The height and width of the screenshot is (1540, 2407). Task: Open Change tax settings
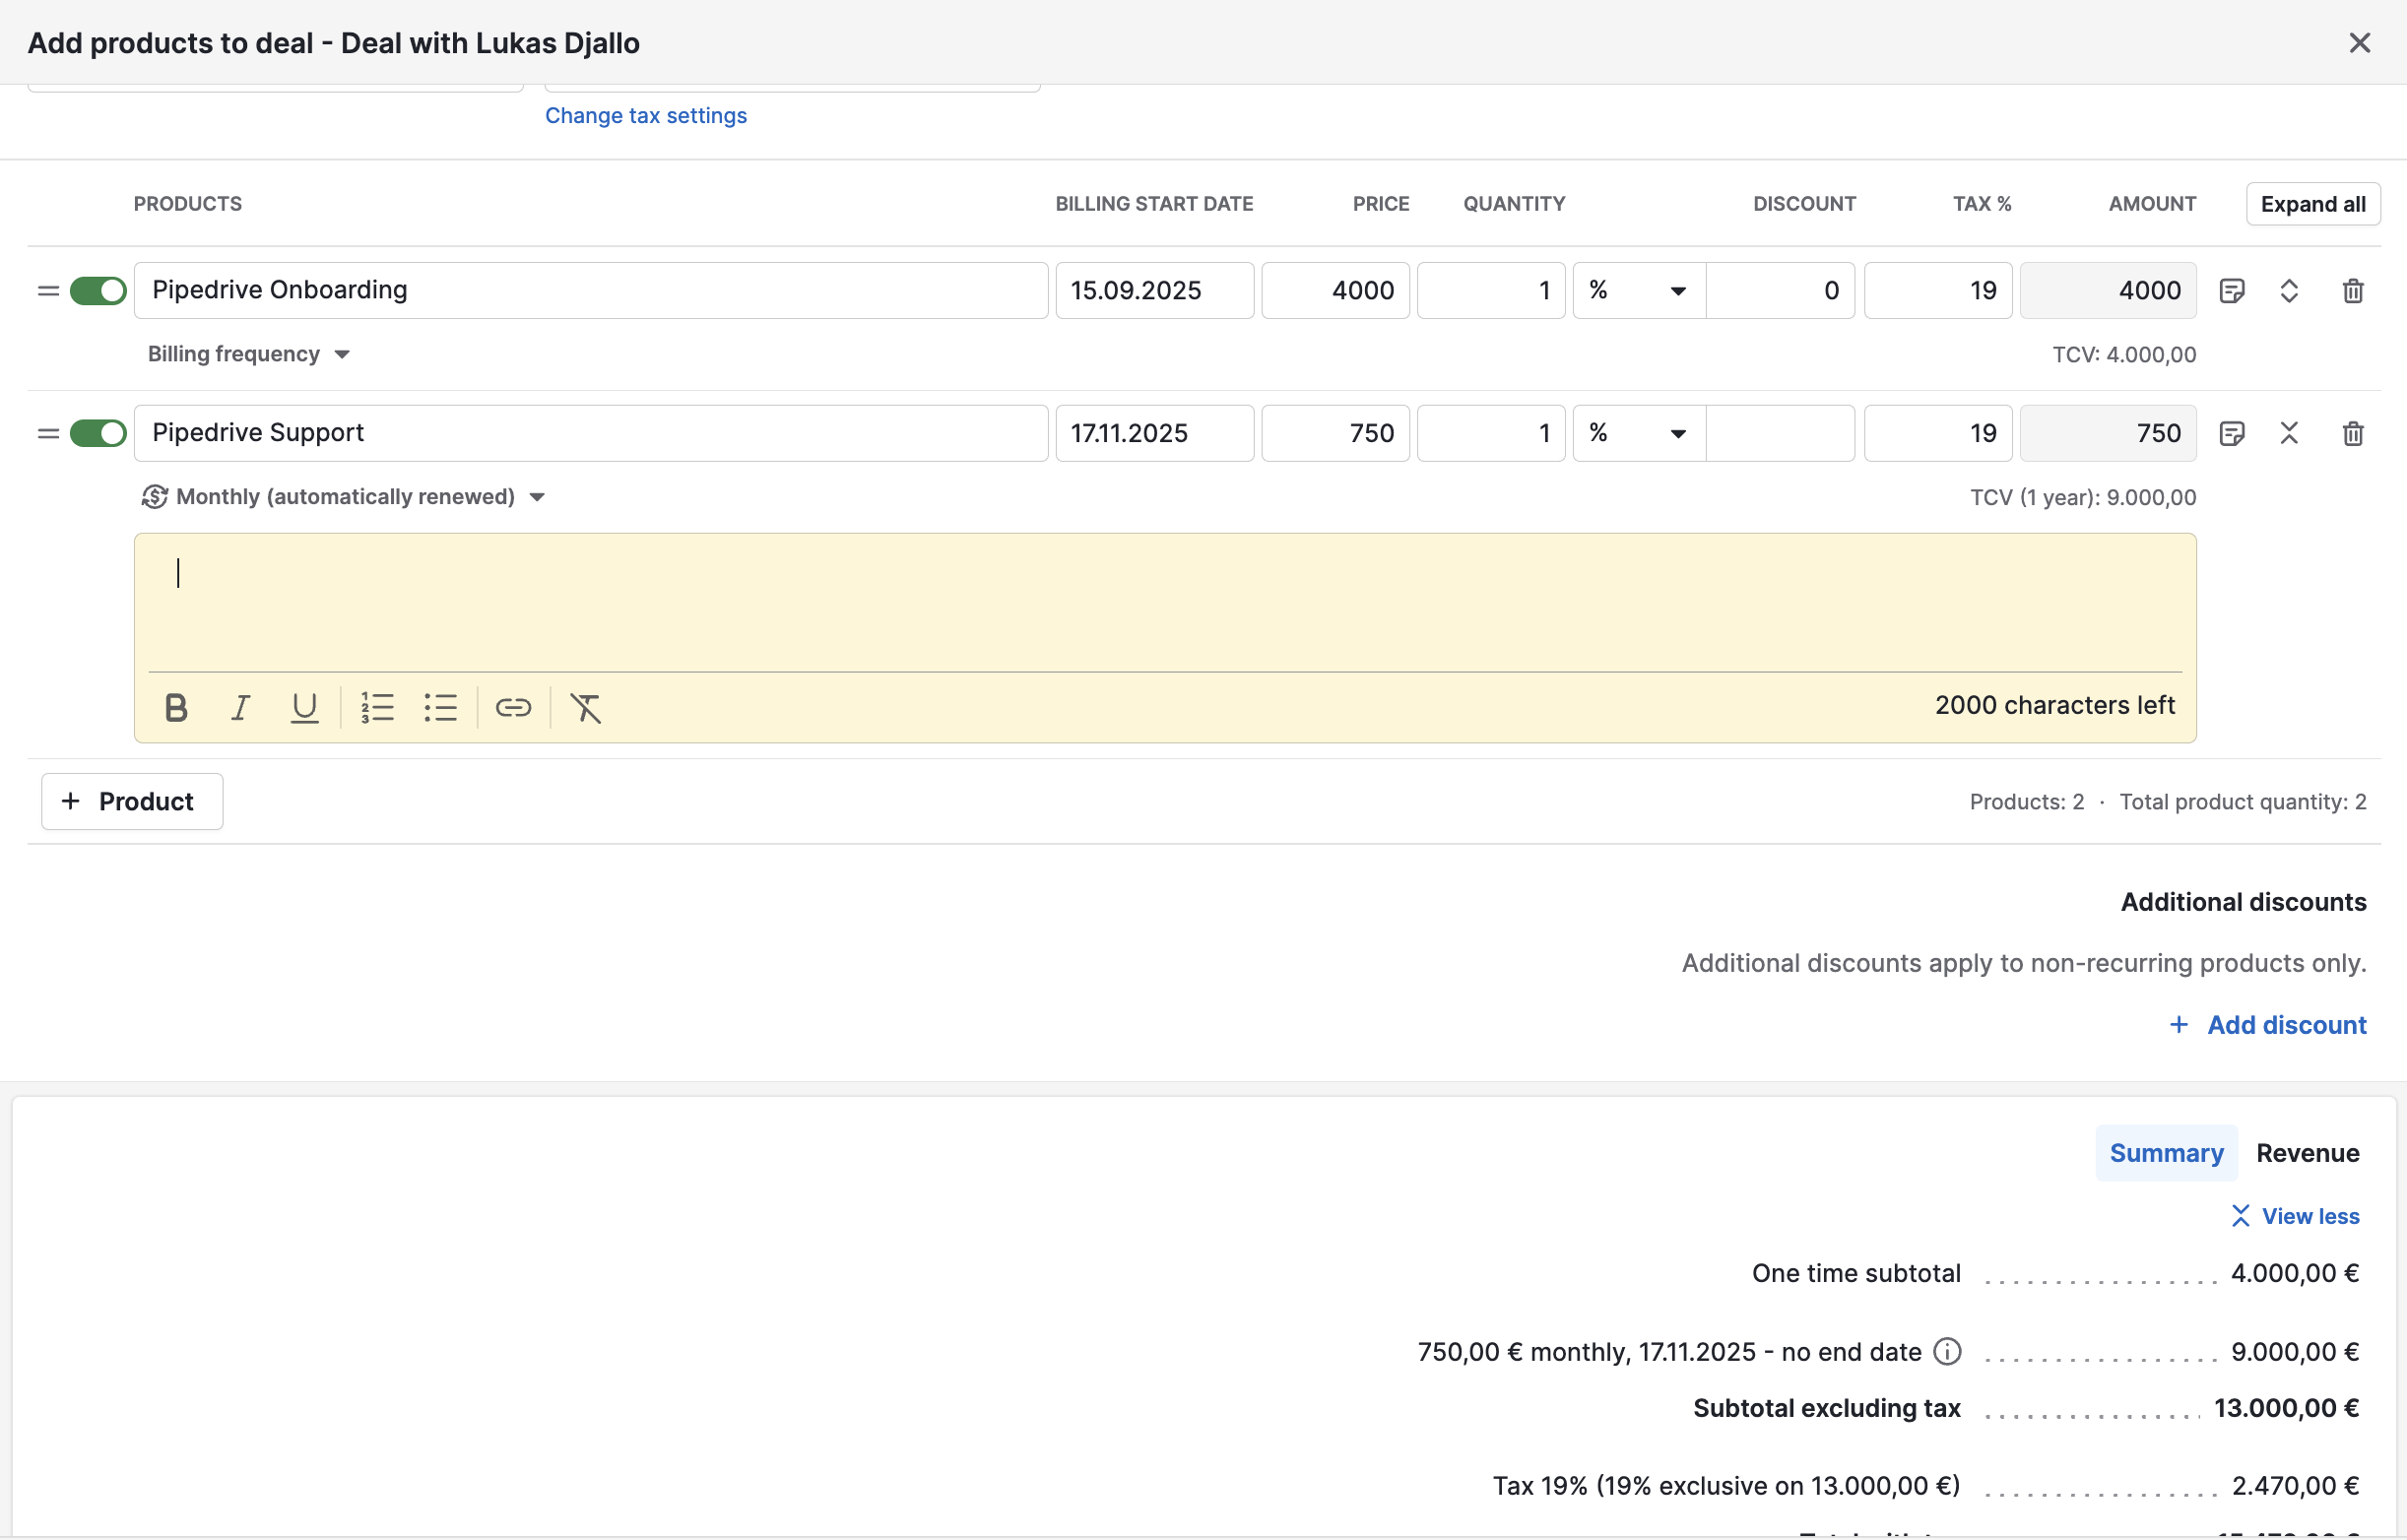tap(645, 115)
